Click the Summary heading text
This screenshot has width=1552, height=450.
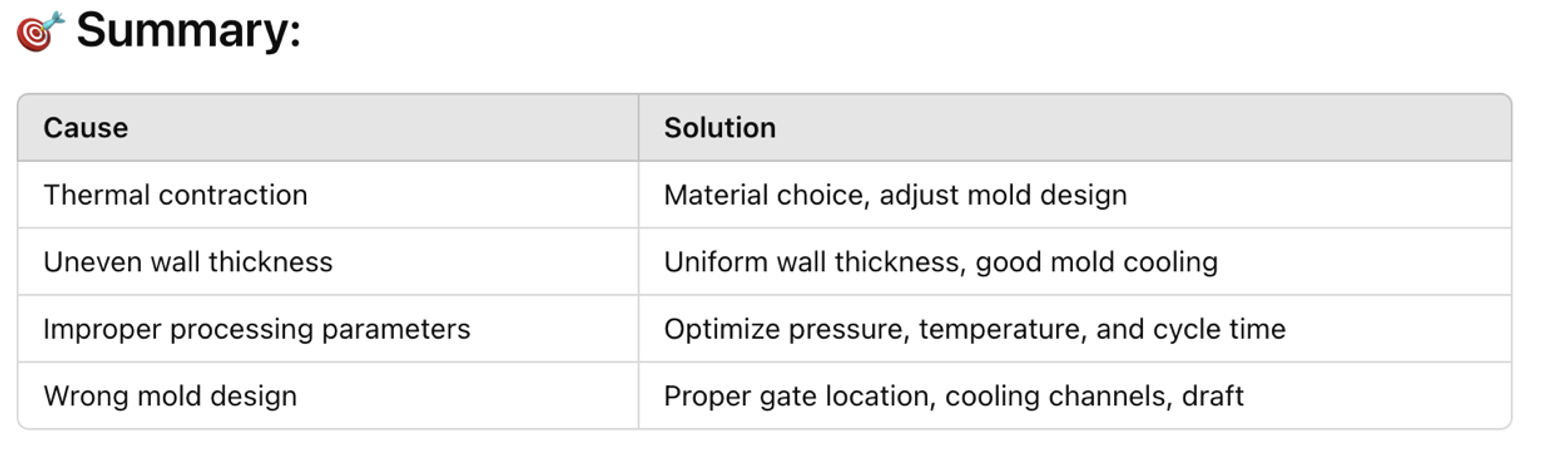(x=188, y=32)
